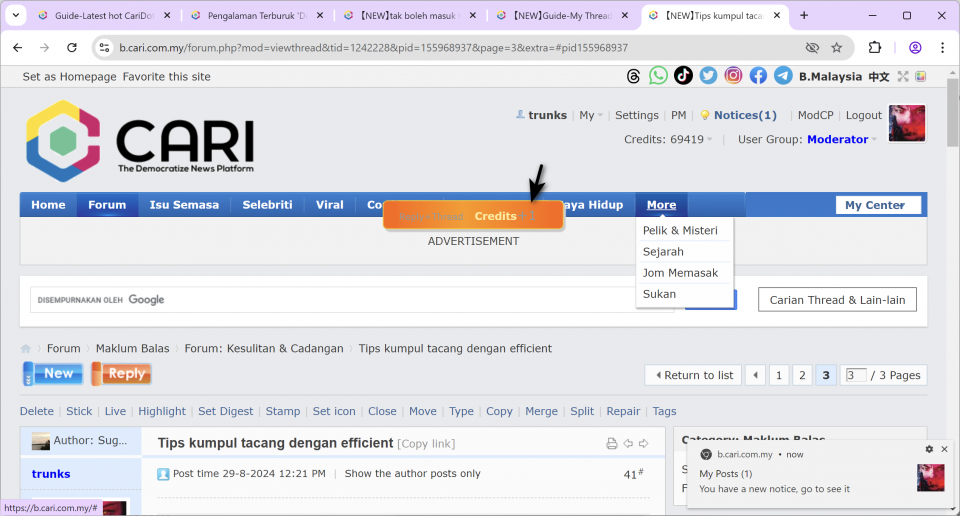
Task: Open ModCP link
Action: [816, 115]
